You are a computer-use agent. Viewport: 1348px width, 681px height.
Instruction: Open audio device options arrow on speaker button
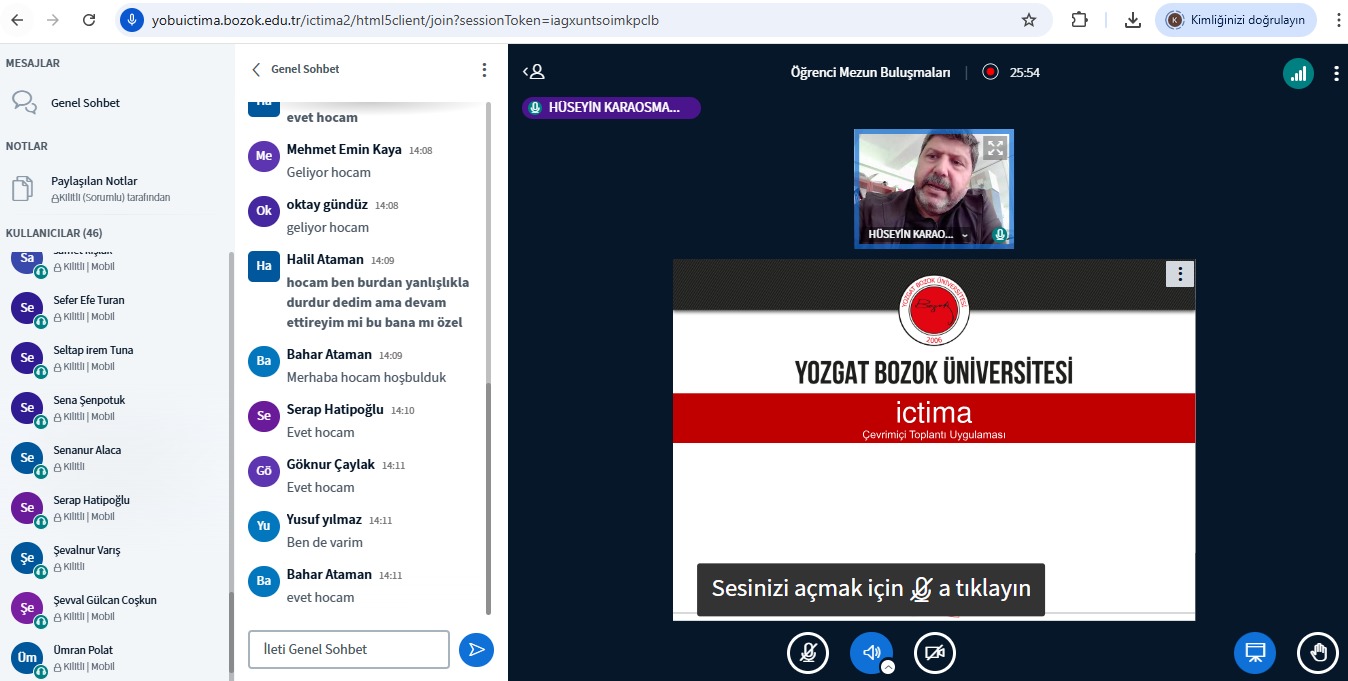click(x=888, y=667)
